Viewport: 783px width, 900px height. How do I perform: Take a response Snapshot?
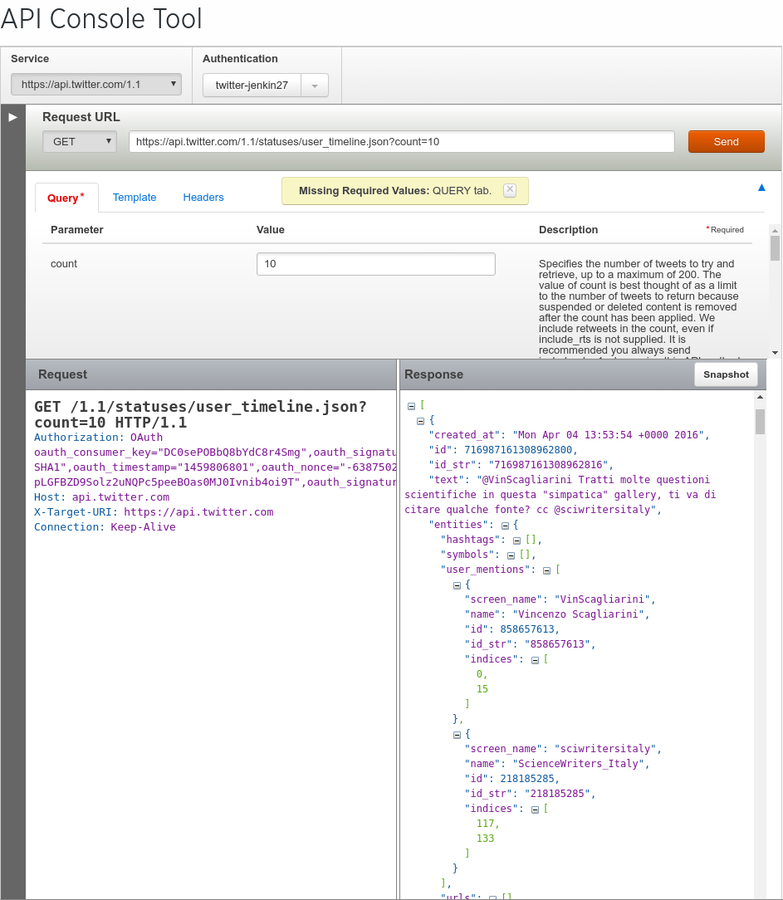pyautogui.click(x=726, y=375)
